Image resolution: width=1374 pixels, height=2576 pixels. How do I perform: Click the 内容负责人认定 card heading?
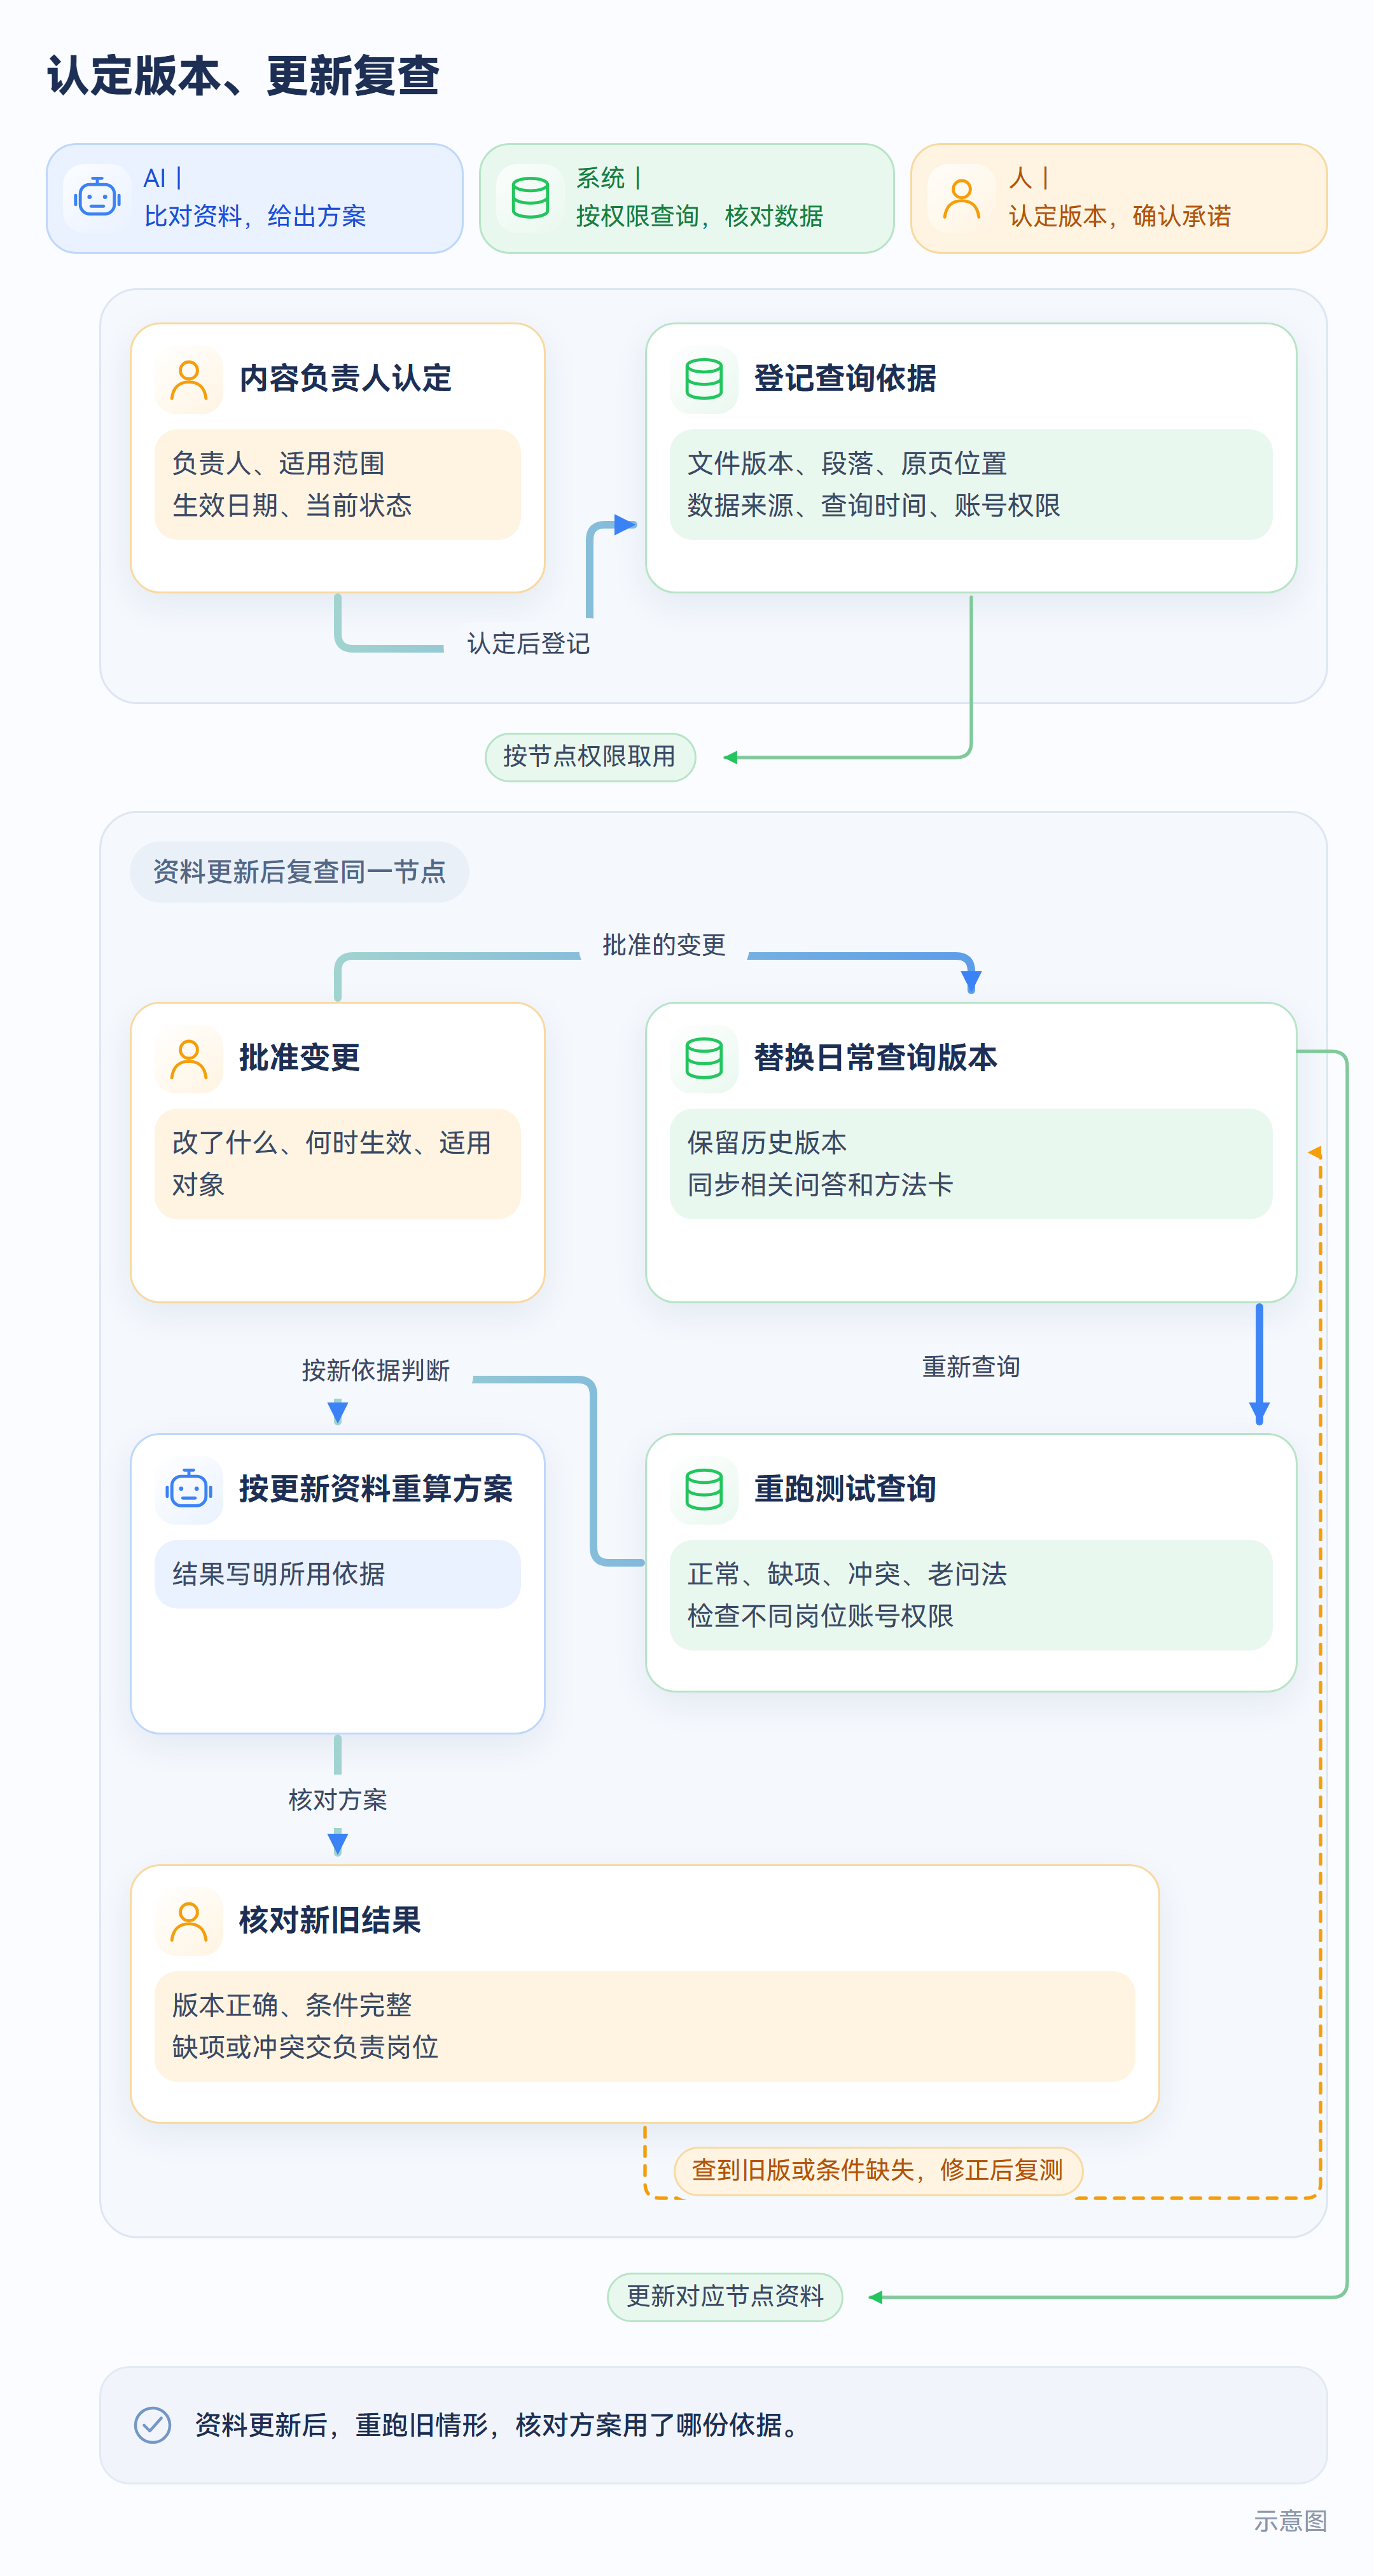pos(345,379)
